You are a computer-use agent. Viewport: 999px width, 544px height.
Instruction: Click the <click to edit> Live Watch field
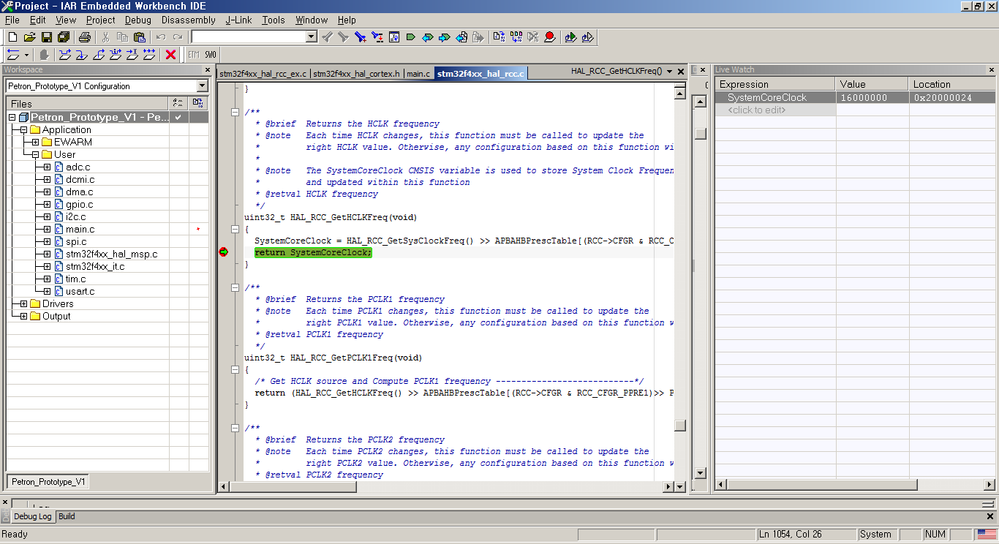click(757, 110)
